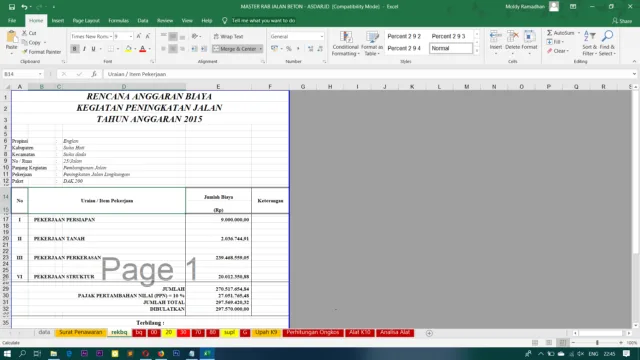
Task: Switch to Page Break Preview view
Action: coord(562,342)
